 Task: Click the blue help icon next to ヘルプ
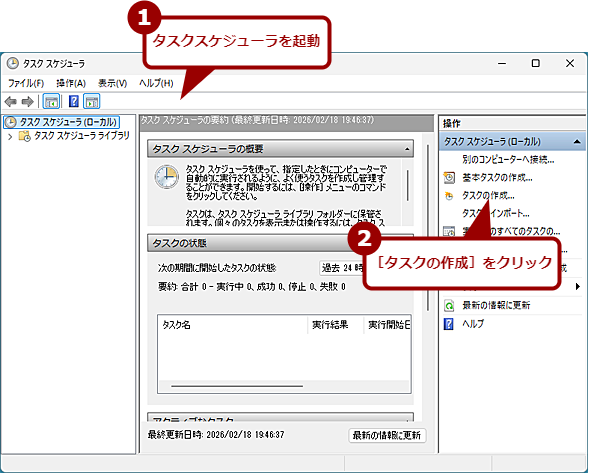click(x=449, y=324)
